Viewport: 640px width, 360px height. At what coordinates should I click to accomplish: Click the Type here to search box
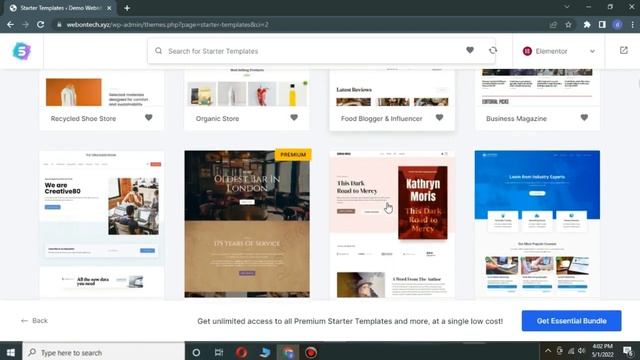(103, 352)
